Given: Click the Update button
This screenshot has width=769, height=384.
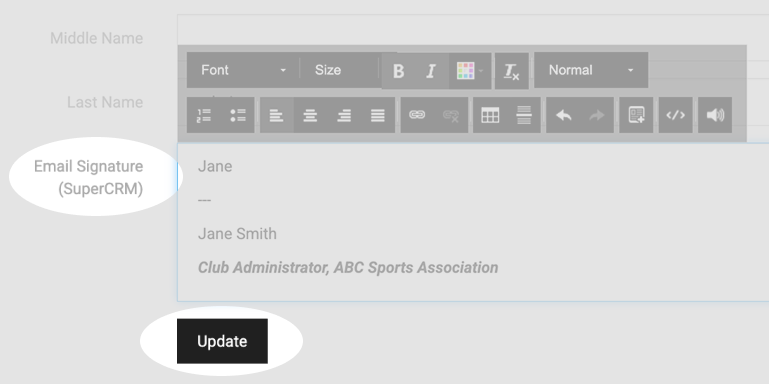Looking at the screenshot, I should [x=222, y=341].
